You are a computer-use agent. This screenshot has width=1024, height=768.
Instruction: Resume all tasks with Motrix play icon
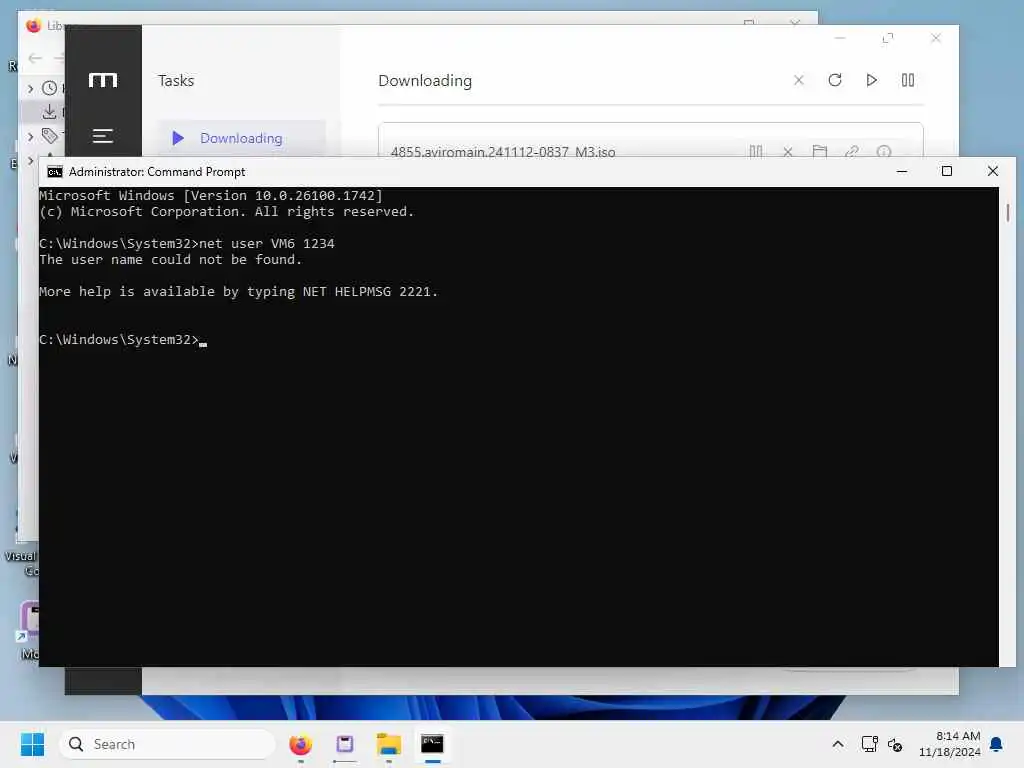[x=871, y=80]
